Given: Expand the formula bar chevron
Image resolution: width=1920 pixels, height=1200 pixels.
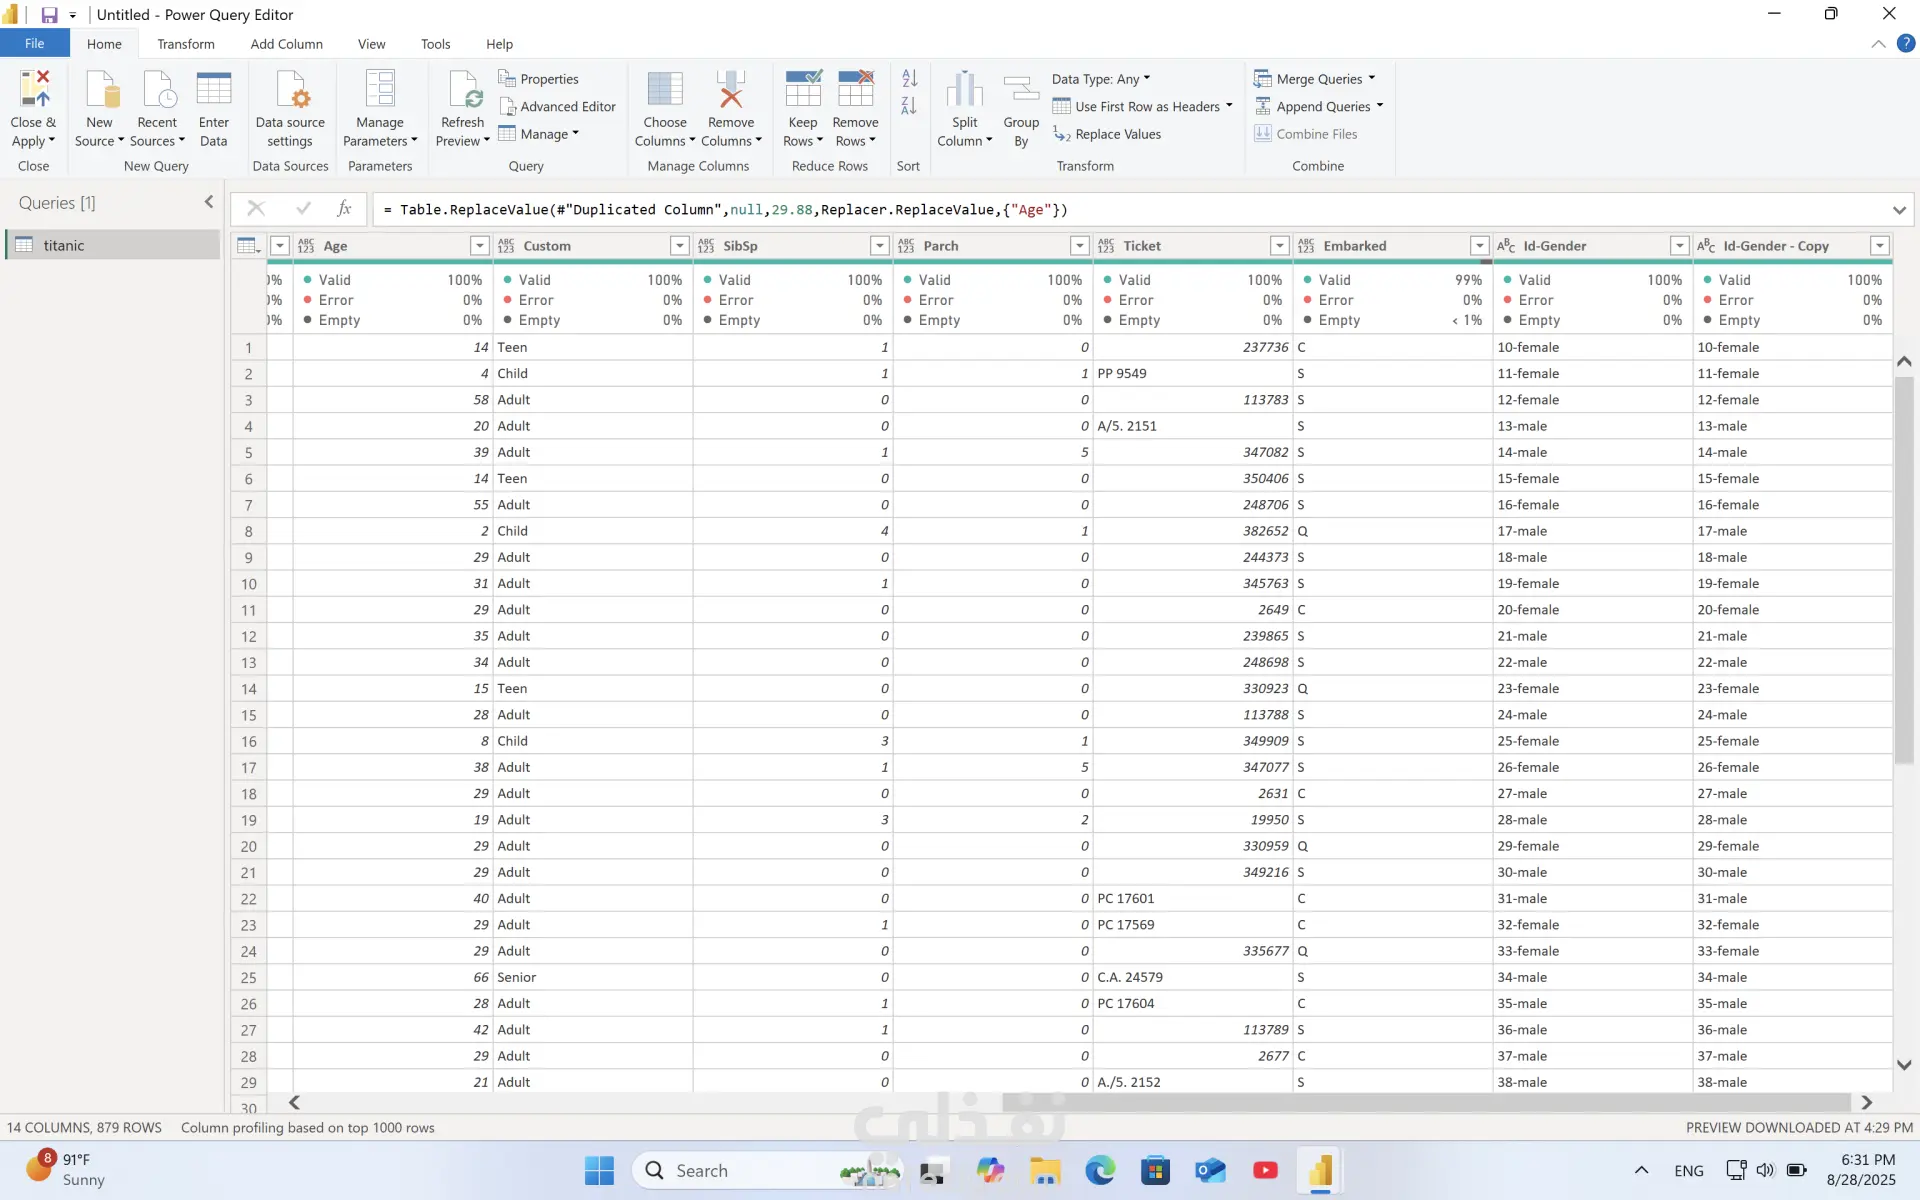Looking at the screenshot, I should pos(1899,209).
